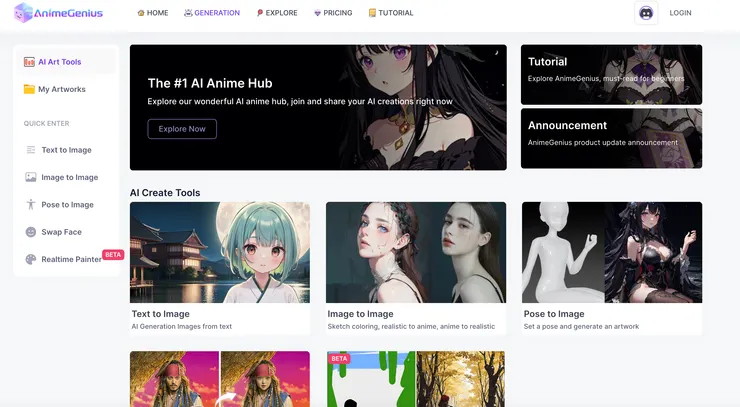Image resolution: width=740 pixels, height=407 pixels.
Task: Click the pirate face swap card thumbnail
Action: click(x=220, y=379)
